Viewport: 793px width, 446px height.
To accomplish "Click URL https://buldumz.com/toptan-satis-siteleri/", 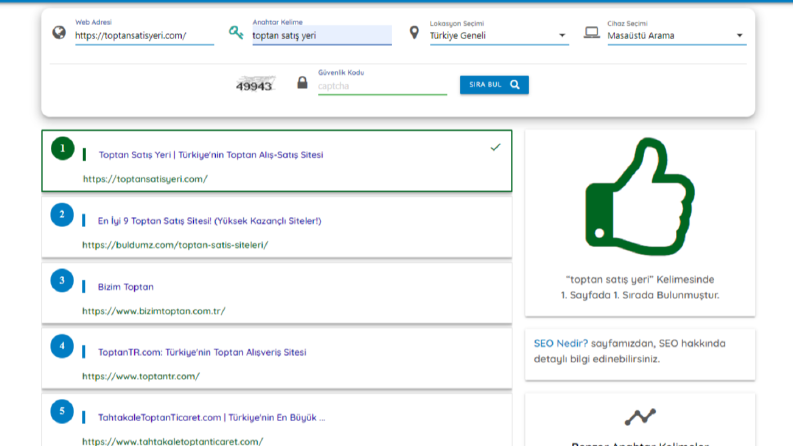I will point(175,245).
